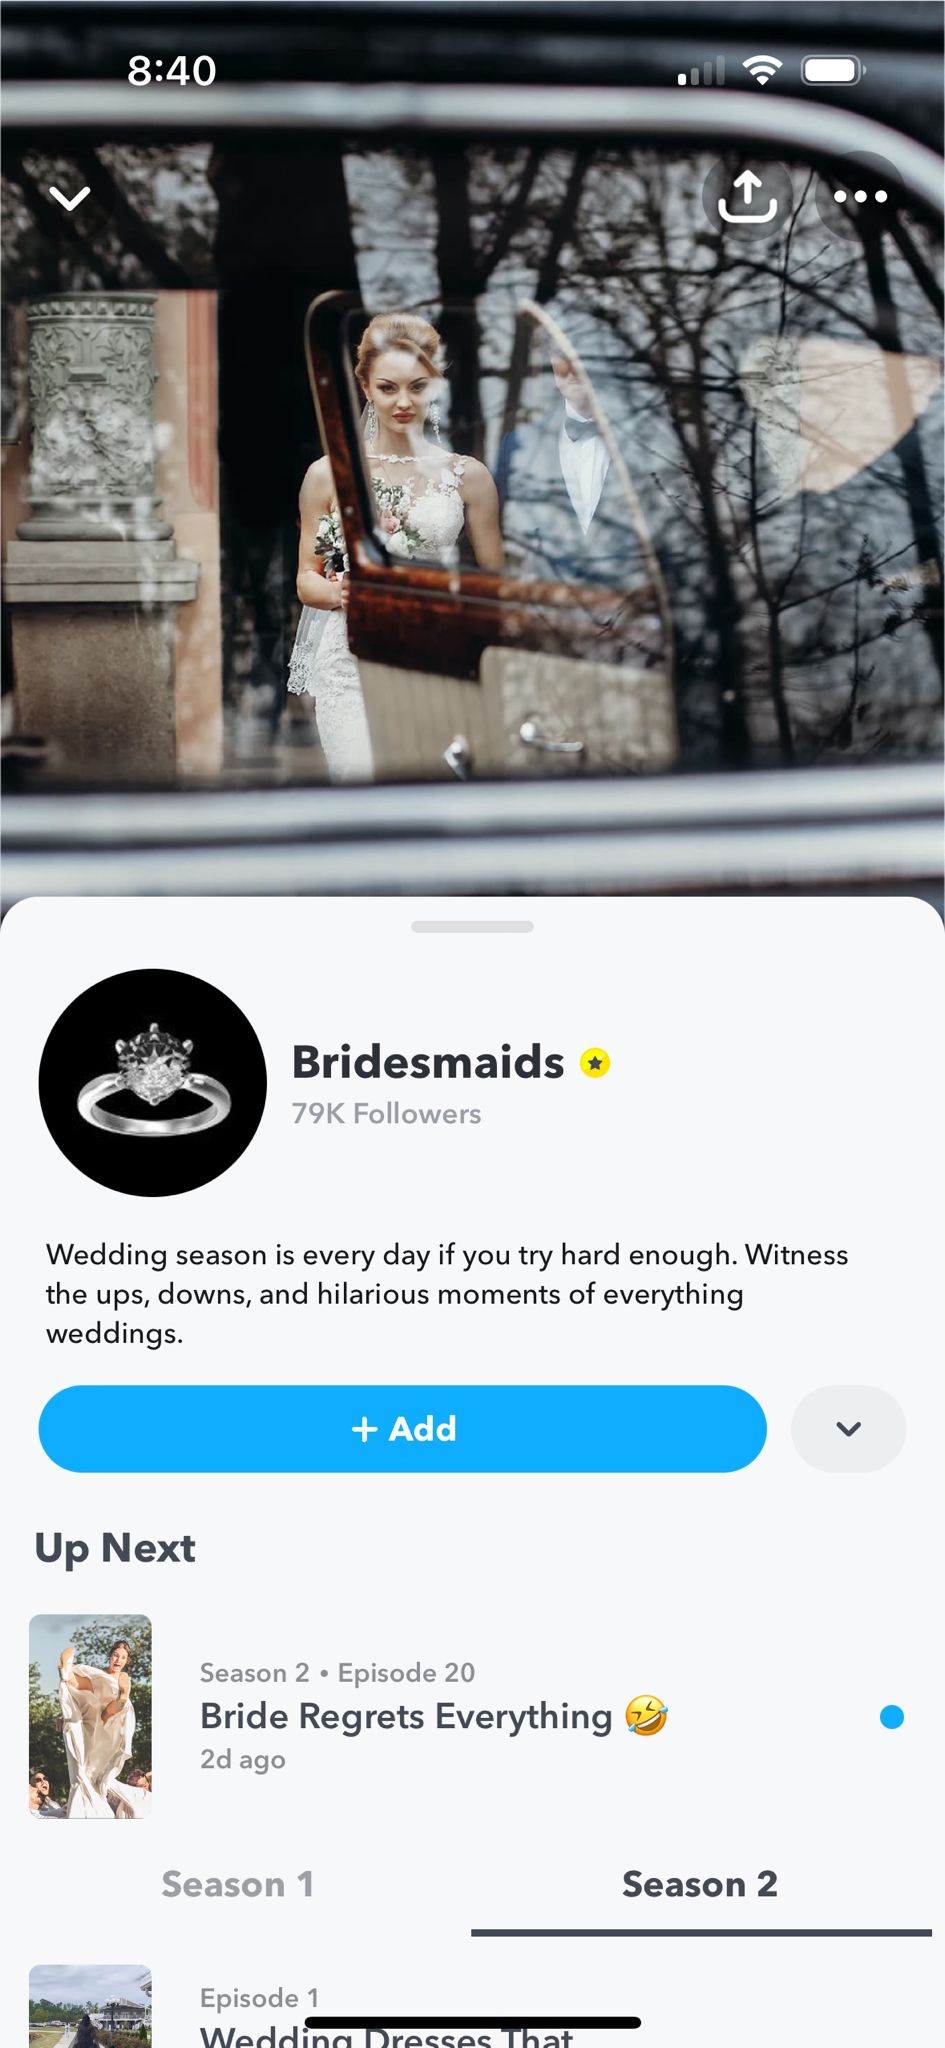Image resolution: width=945 pixels, height=2048 pixels.
Task: Switch to the Season 1 tab
Action: tap(238, 1884)
